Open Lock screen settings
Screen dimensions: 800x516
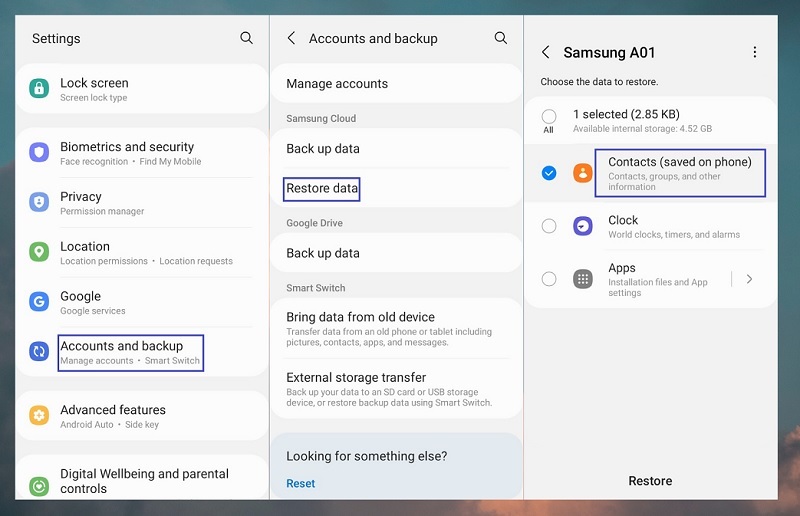point(142,89)
